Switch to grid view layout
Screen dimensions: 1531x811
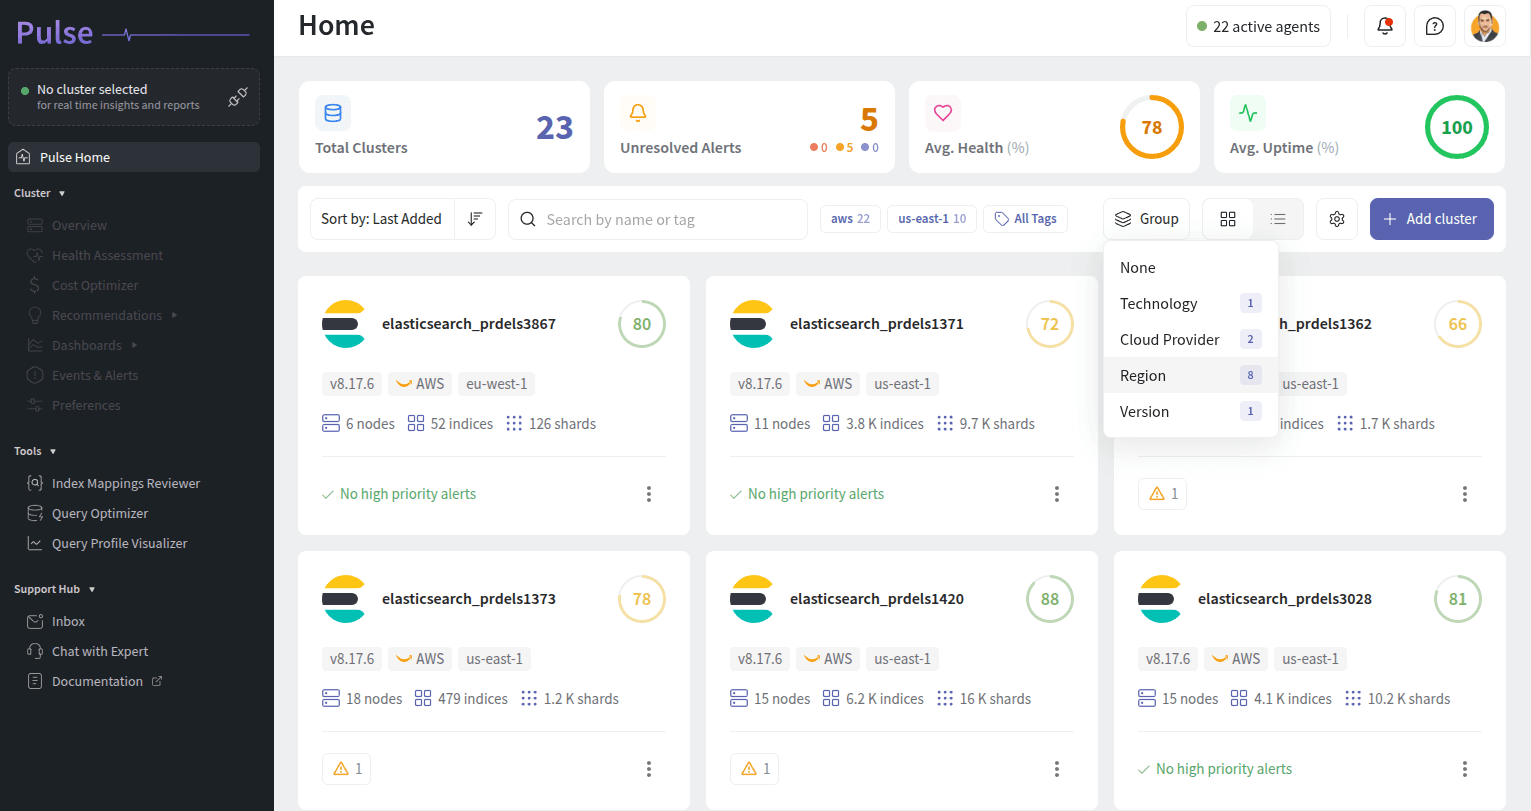pos(1228,219)
